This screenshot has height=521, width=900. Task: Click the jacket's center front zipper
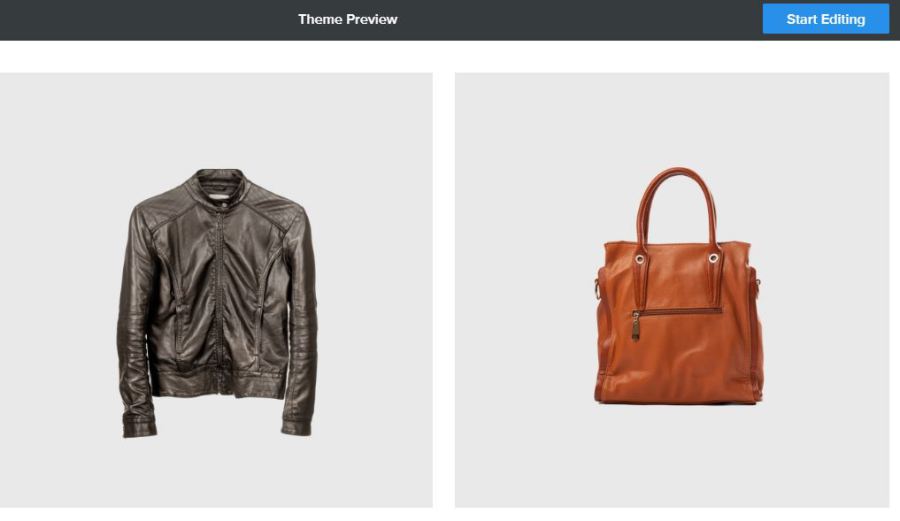click(220, 298)
